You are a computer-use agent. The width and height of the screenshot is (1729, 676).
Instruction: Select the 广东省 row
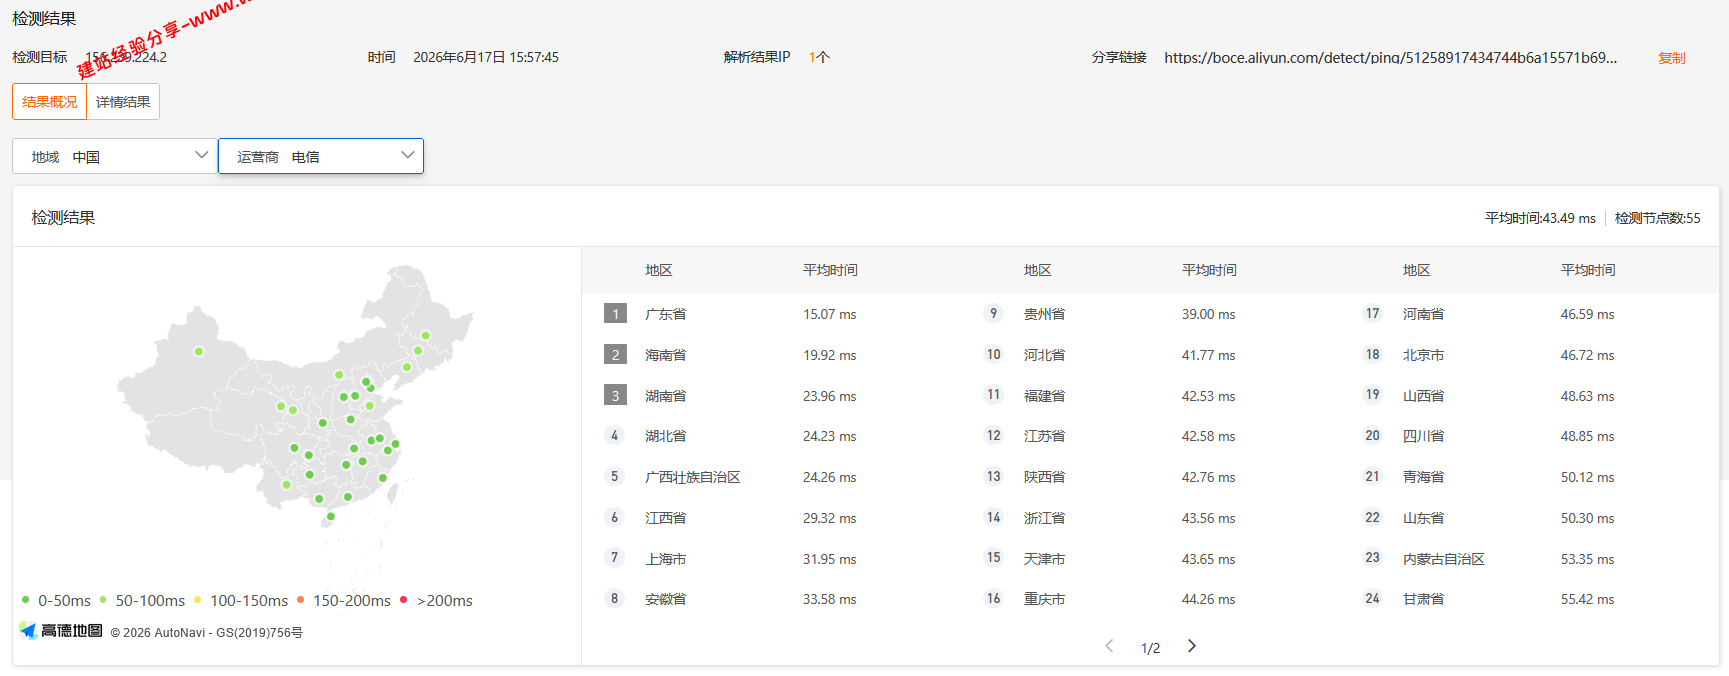pyautogui.click(x=771, y=314)
